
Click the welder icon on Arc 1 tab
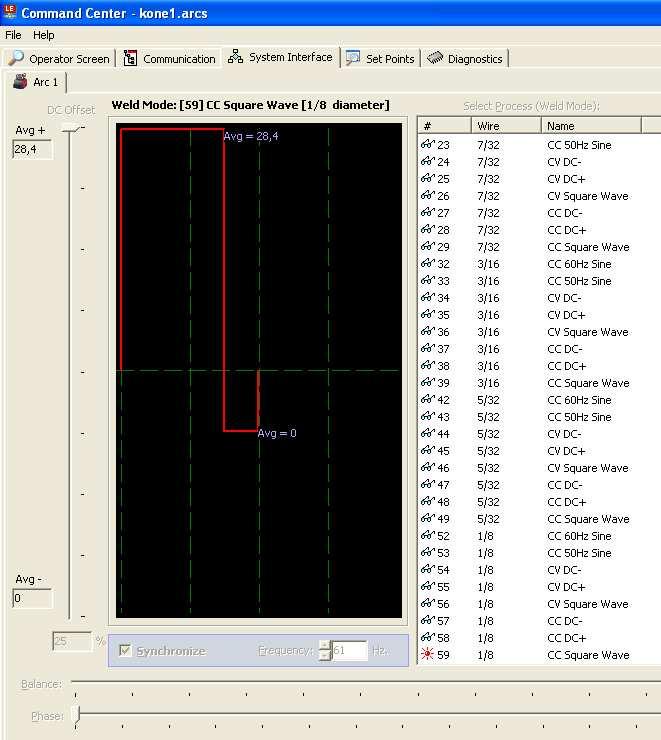20,81
